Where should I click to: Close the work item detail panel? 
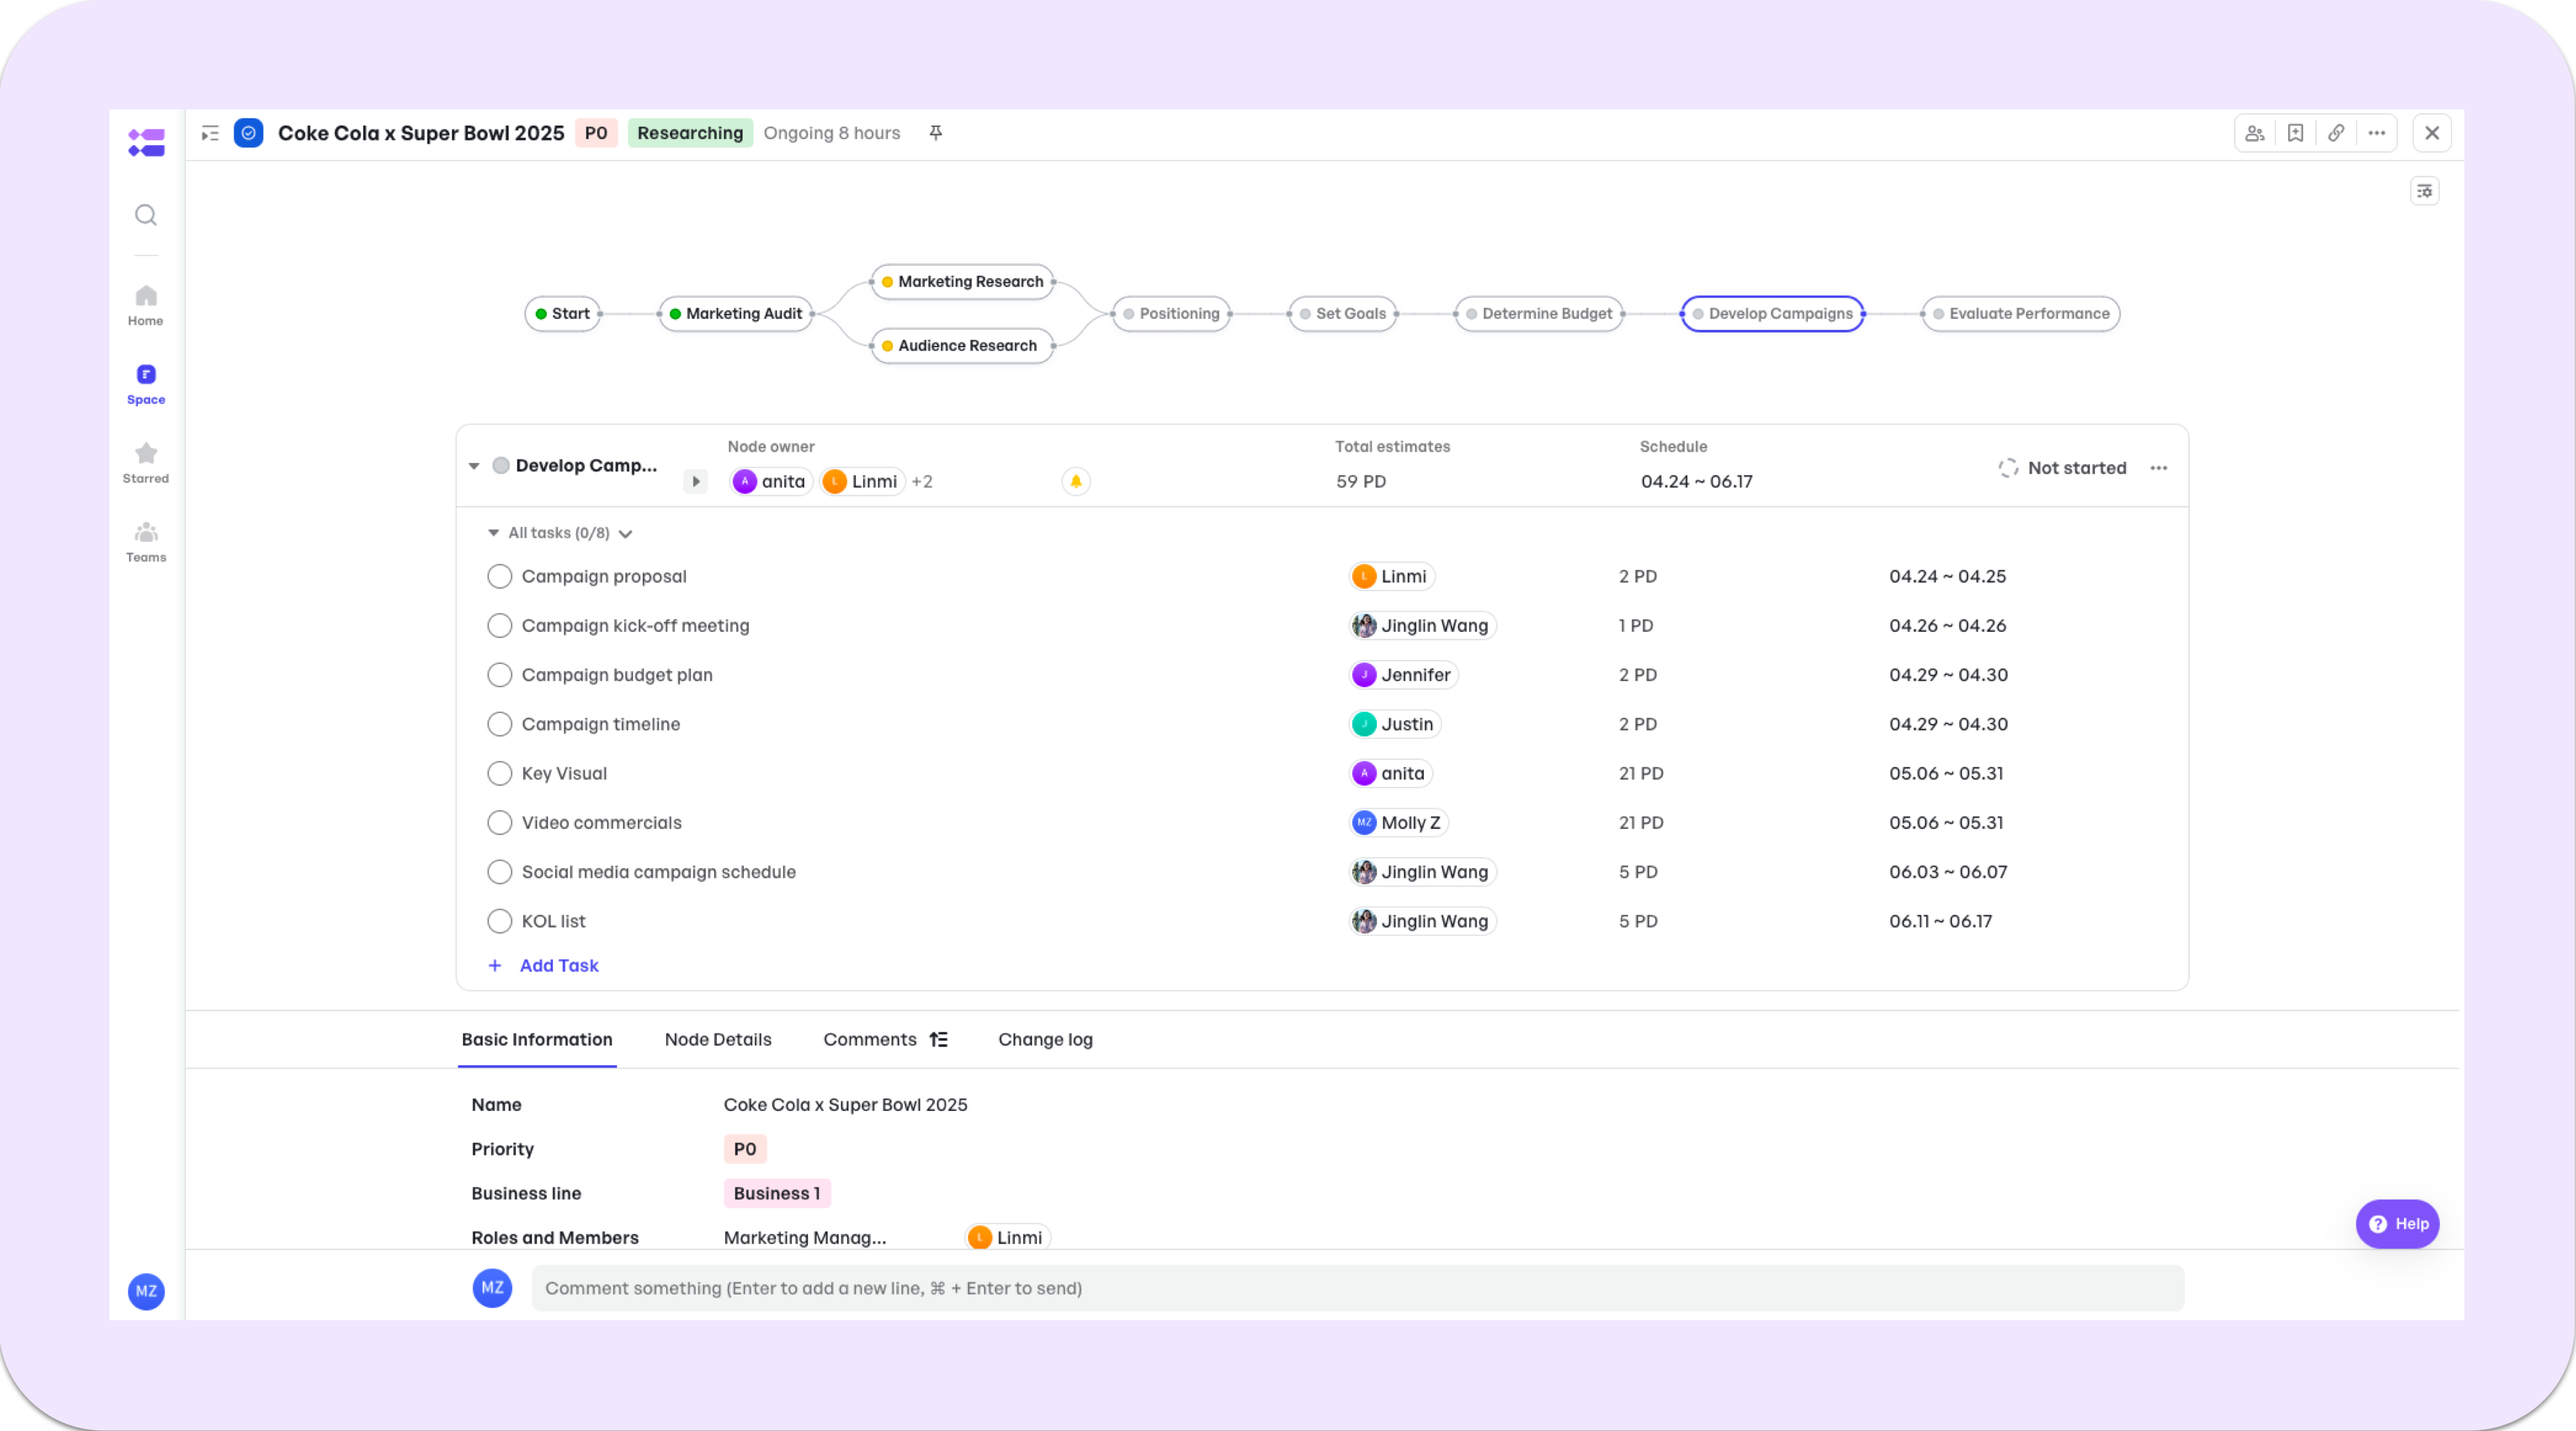point(2432,133)
